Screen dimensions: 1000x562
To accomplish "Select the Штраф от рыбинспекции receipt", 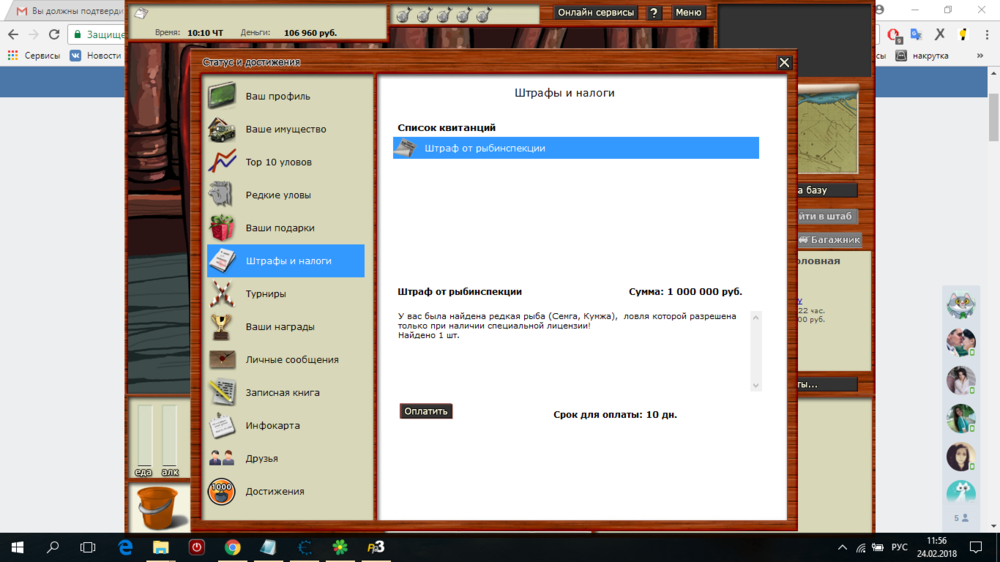I will click(575, 148).
